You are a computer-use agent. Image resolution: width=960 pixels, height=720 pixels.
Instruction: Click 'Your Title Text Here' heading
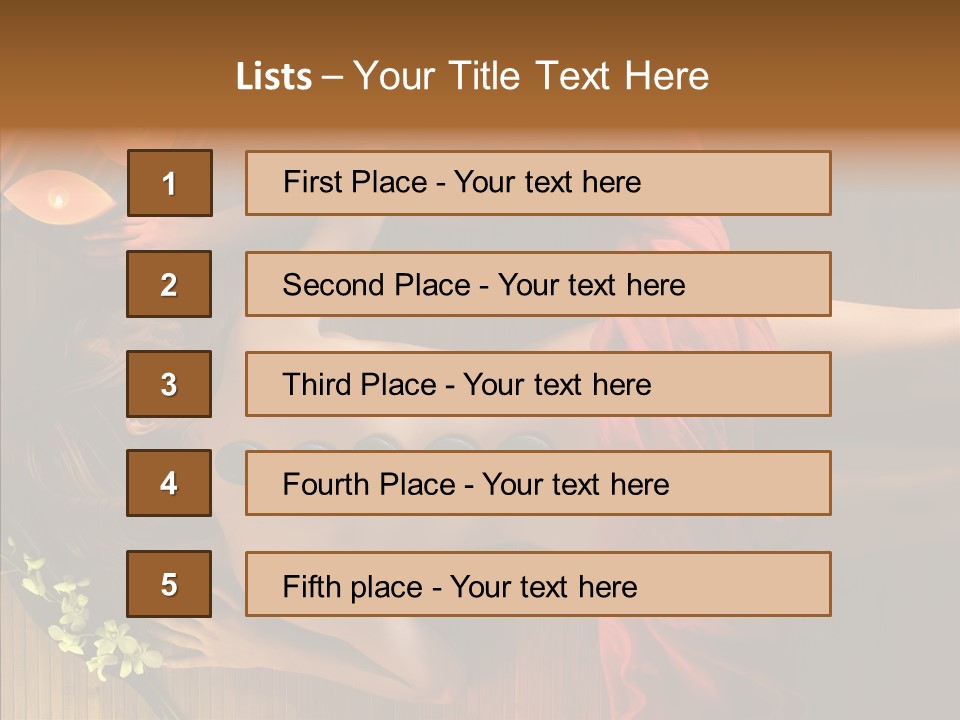tap(531, 76)
